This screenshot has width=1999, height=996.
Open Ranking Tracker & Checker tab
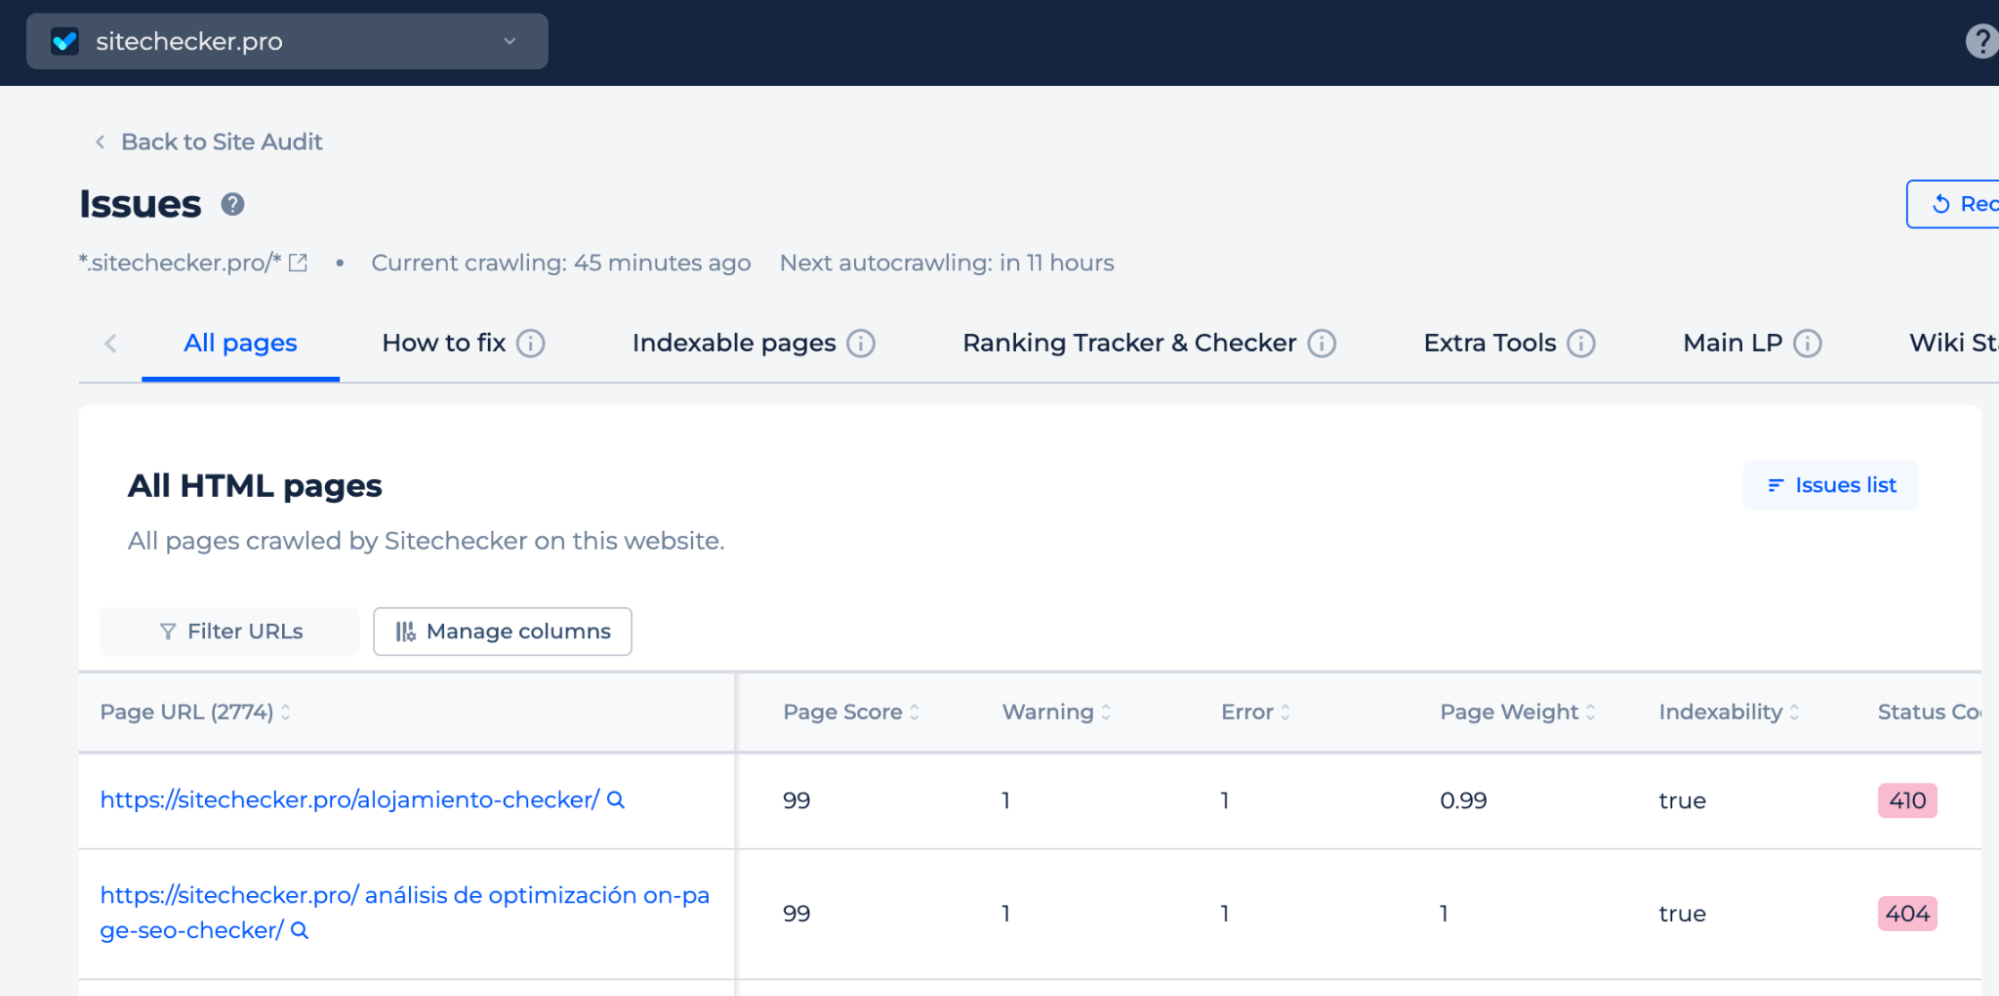(x=1129, y=343)
